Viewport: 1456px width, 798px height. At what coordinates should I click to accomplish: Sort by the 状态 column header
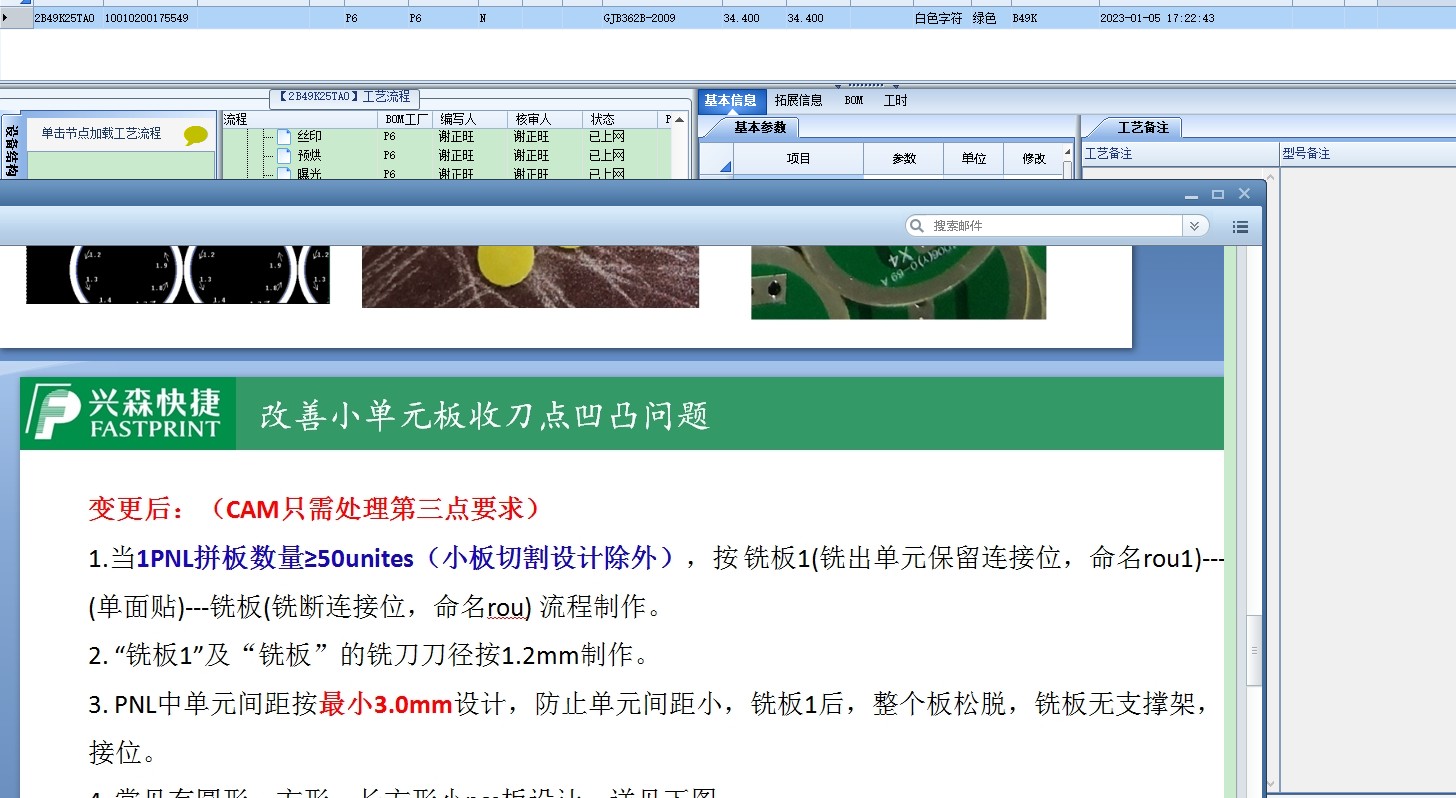[x=622, y=119]
